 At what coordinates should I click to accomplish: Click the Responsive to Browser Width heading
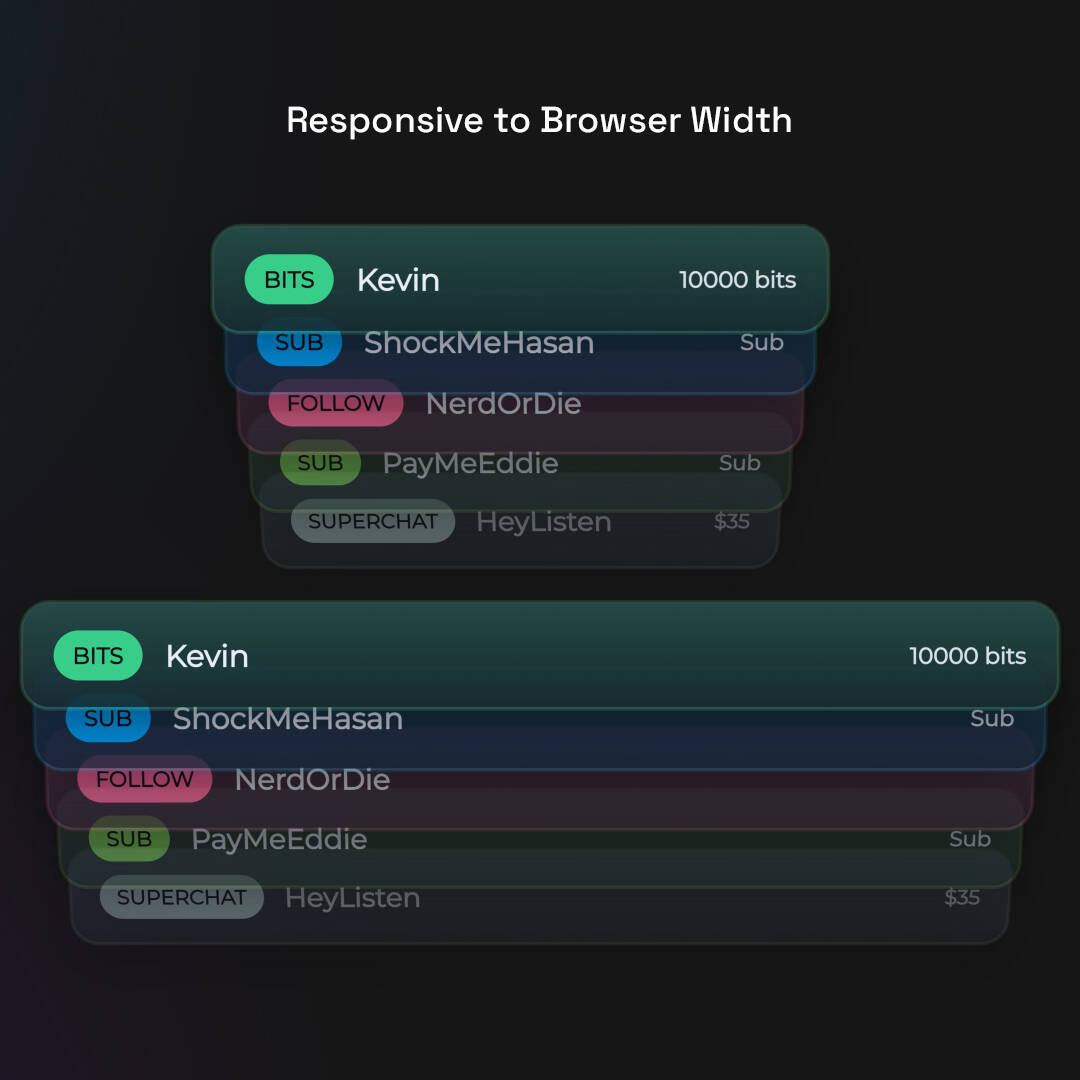pyautogui.click(x=539, y=120)
